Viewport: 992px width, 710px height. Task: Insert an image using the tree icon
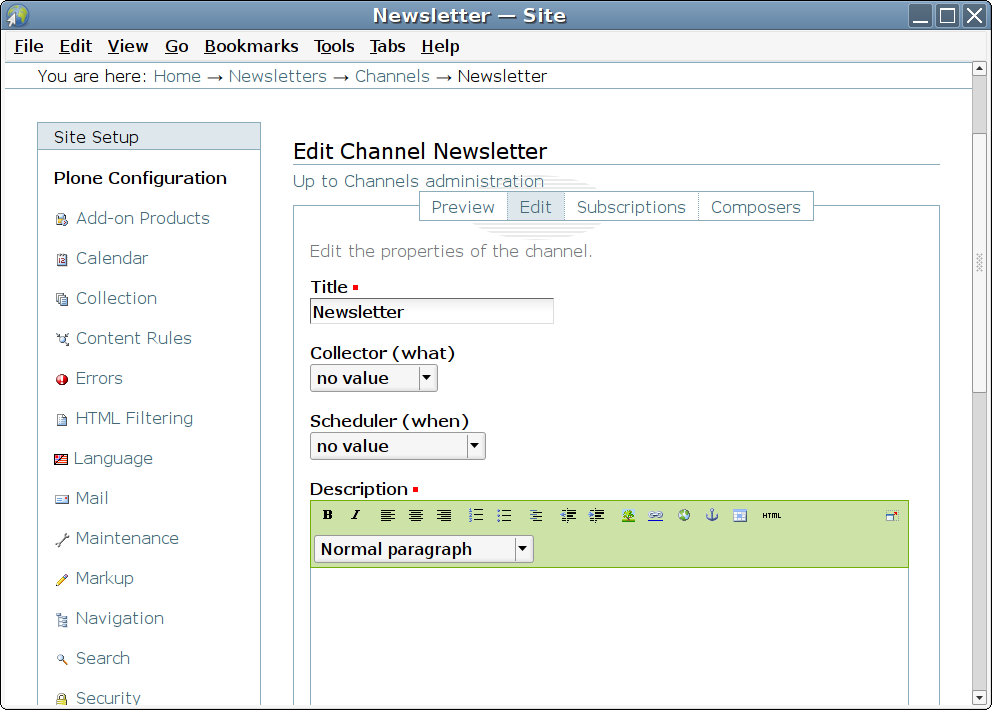click(x=628, y=515)
